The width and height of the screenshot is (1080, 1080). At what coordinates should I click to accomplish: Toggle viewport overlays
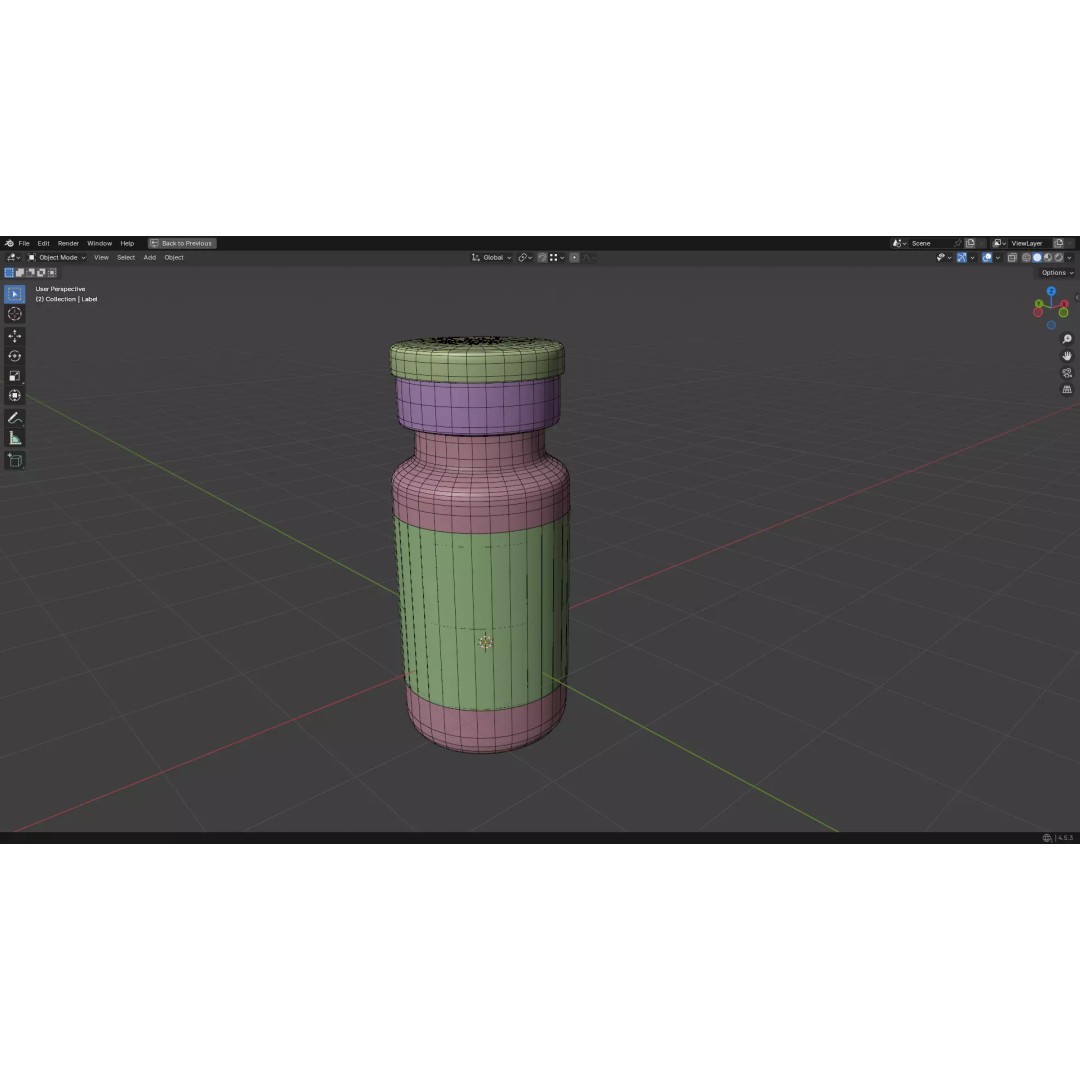click(987, 258)
